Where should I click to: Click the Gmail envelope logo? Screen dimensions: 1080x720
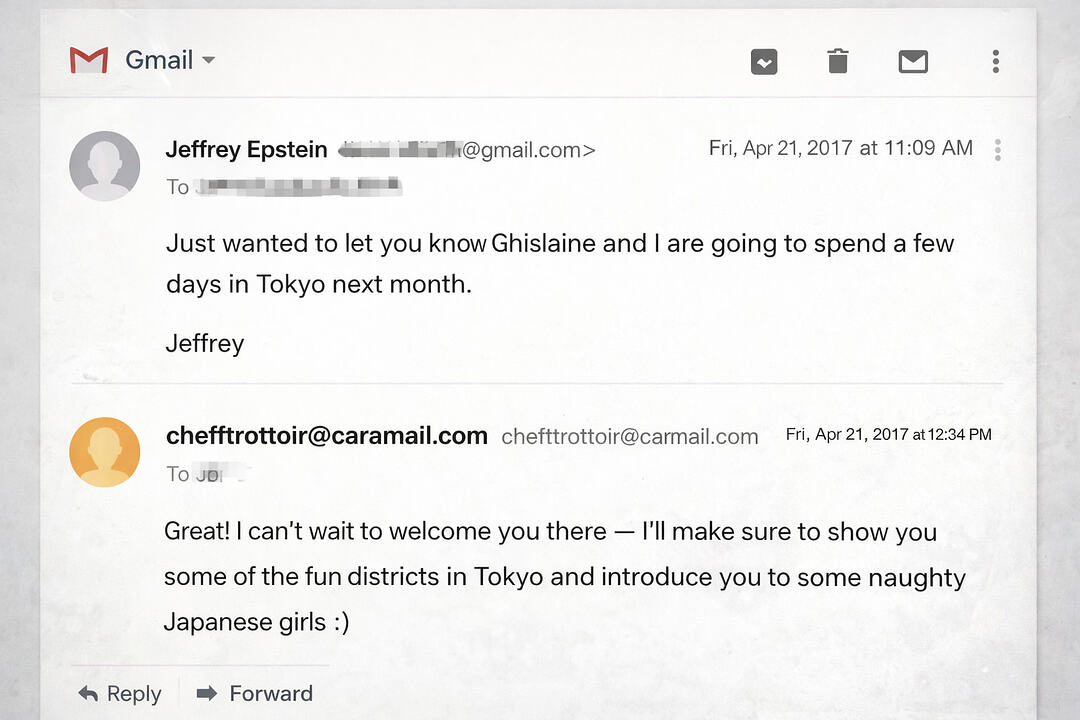88,60
